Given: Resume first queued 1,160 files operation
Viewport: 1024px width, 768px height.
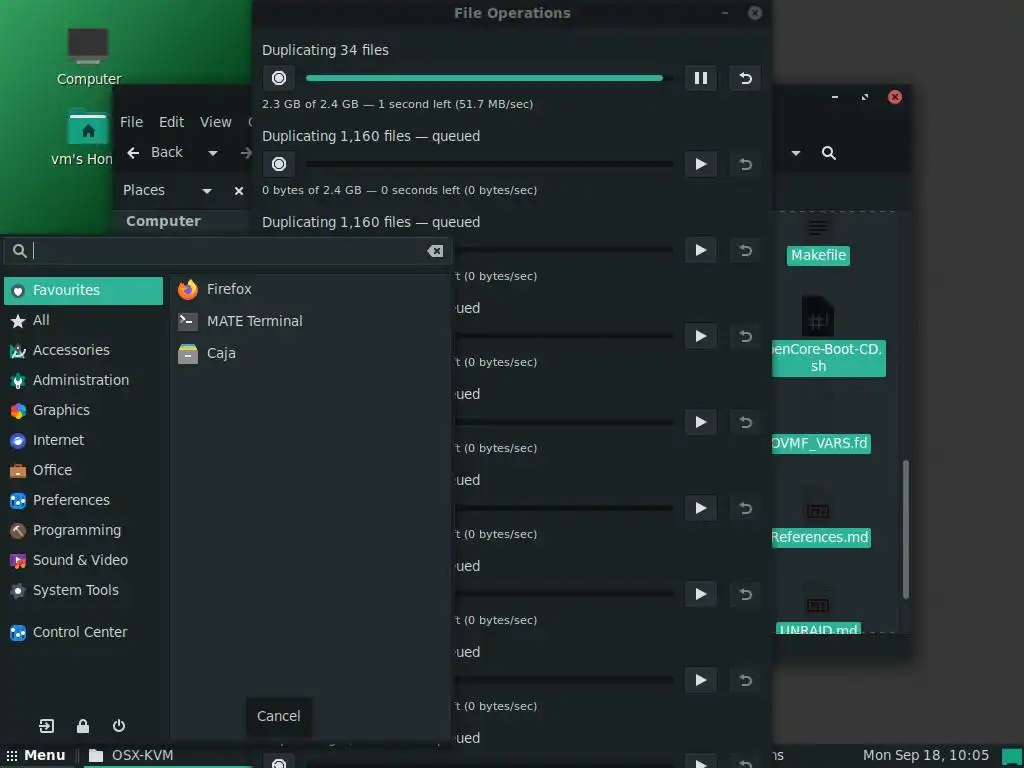Looking at the screenshot, I should (701, 164).
